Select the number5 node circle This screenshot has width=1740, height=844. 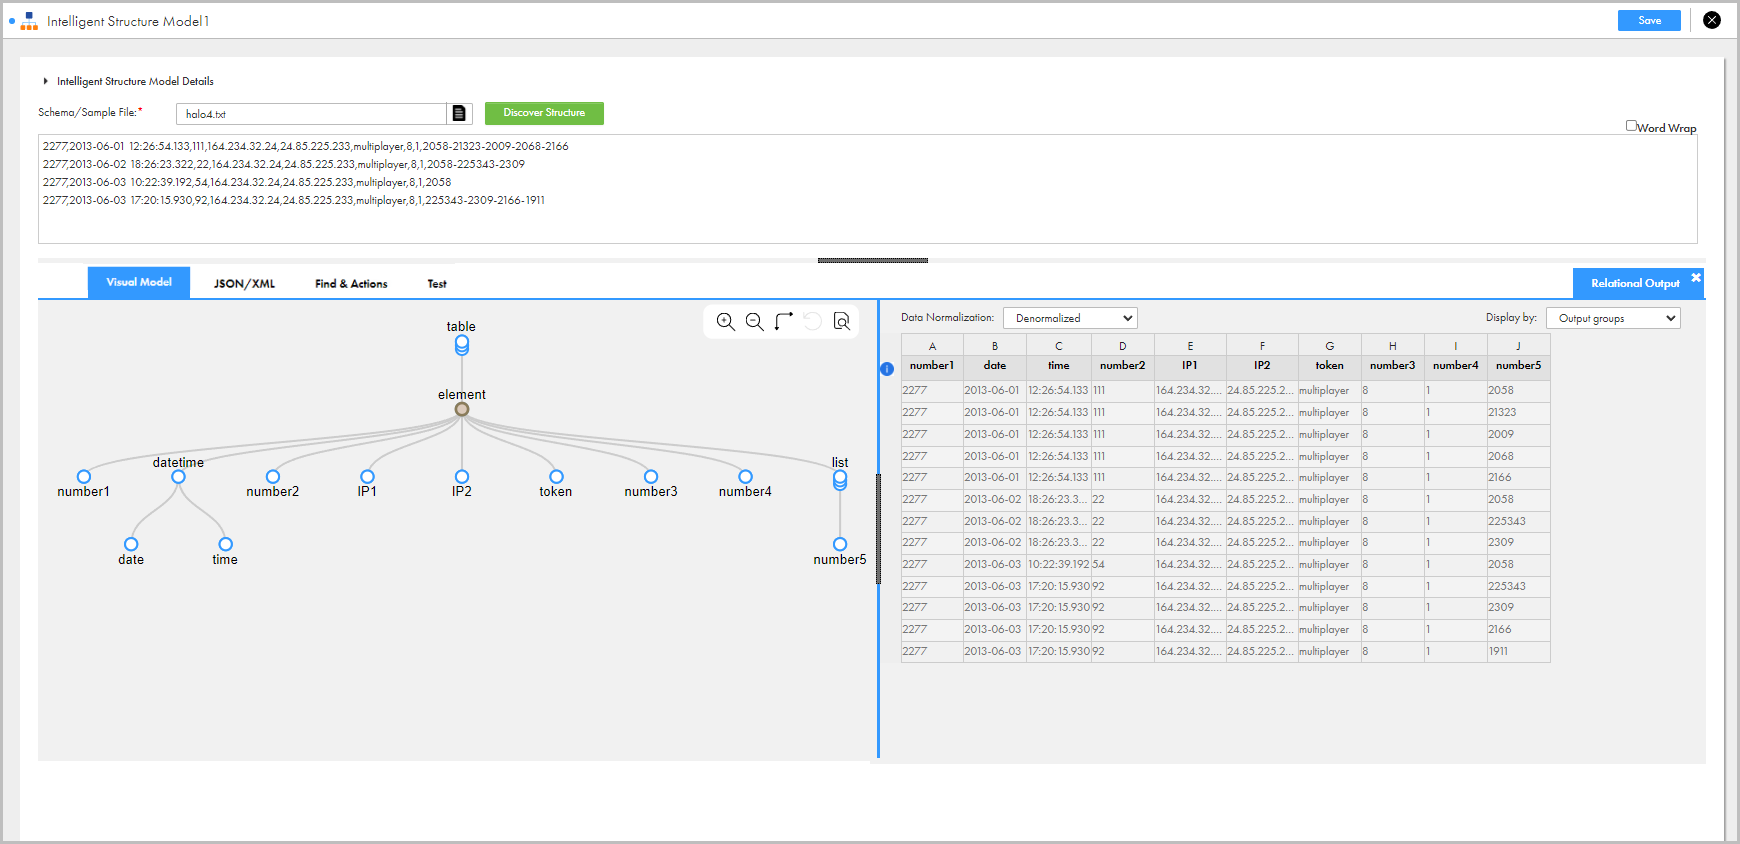click(840, 545)
